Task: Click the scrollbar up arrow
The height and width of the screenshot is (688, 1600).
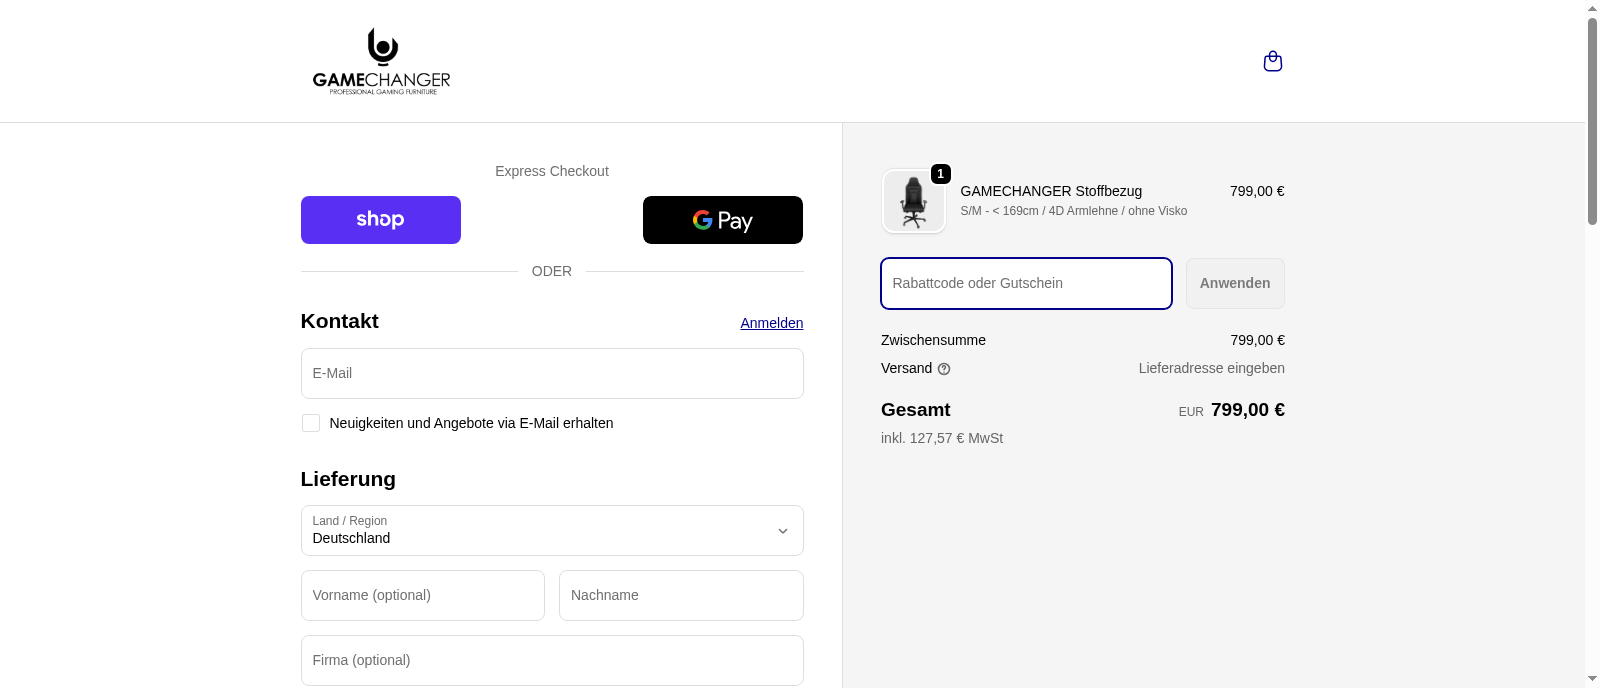Action: [x=1592, y=8]
